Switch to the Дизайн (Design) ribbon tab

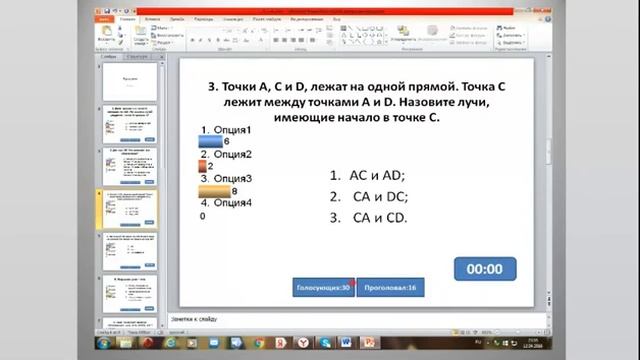pos(177,19)
